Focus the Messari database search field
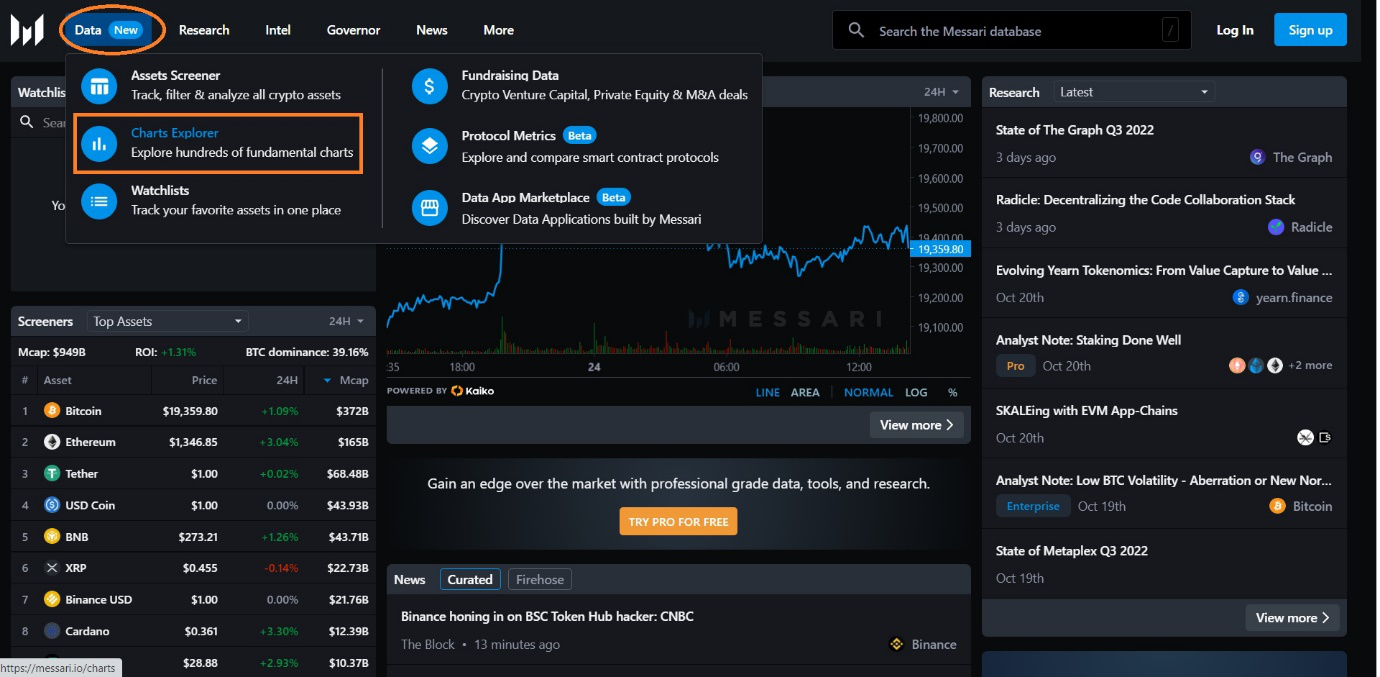Screen dimensions: 1380x677 pyautogui.click(x=1011, y=31)
